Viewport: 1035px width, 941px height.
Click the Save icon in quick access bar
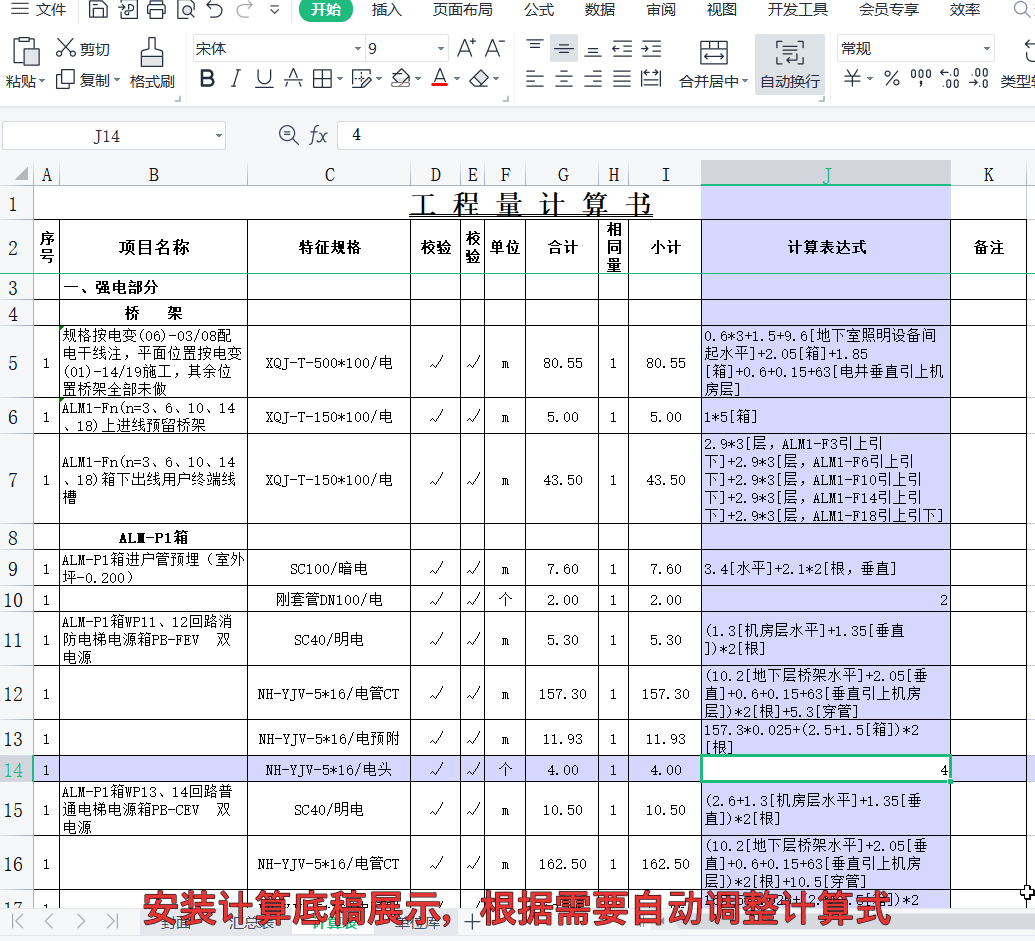pos(98,9)
